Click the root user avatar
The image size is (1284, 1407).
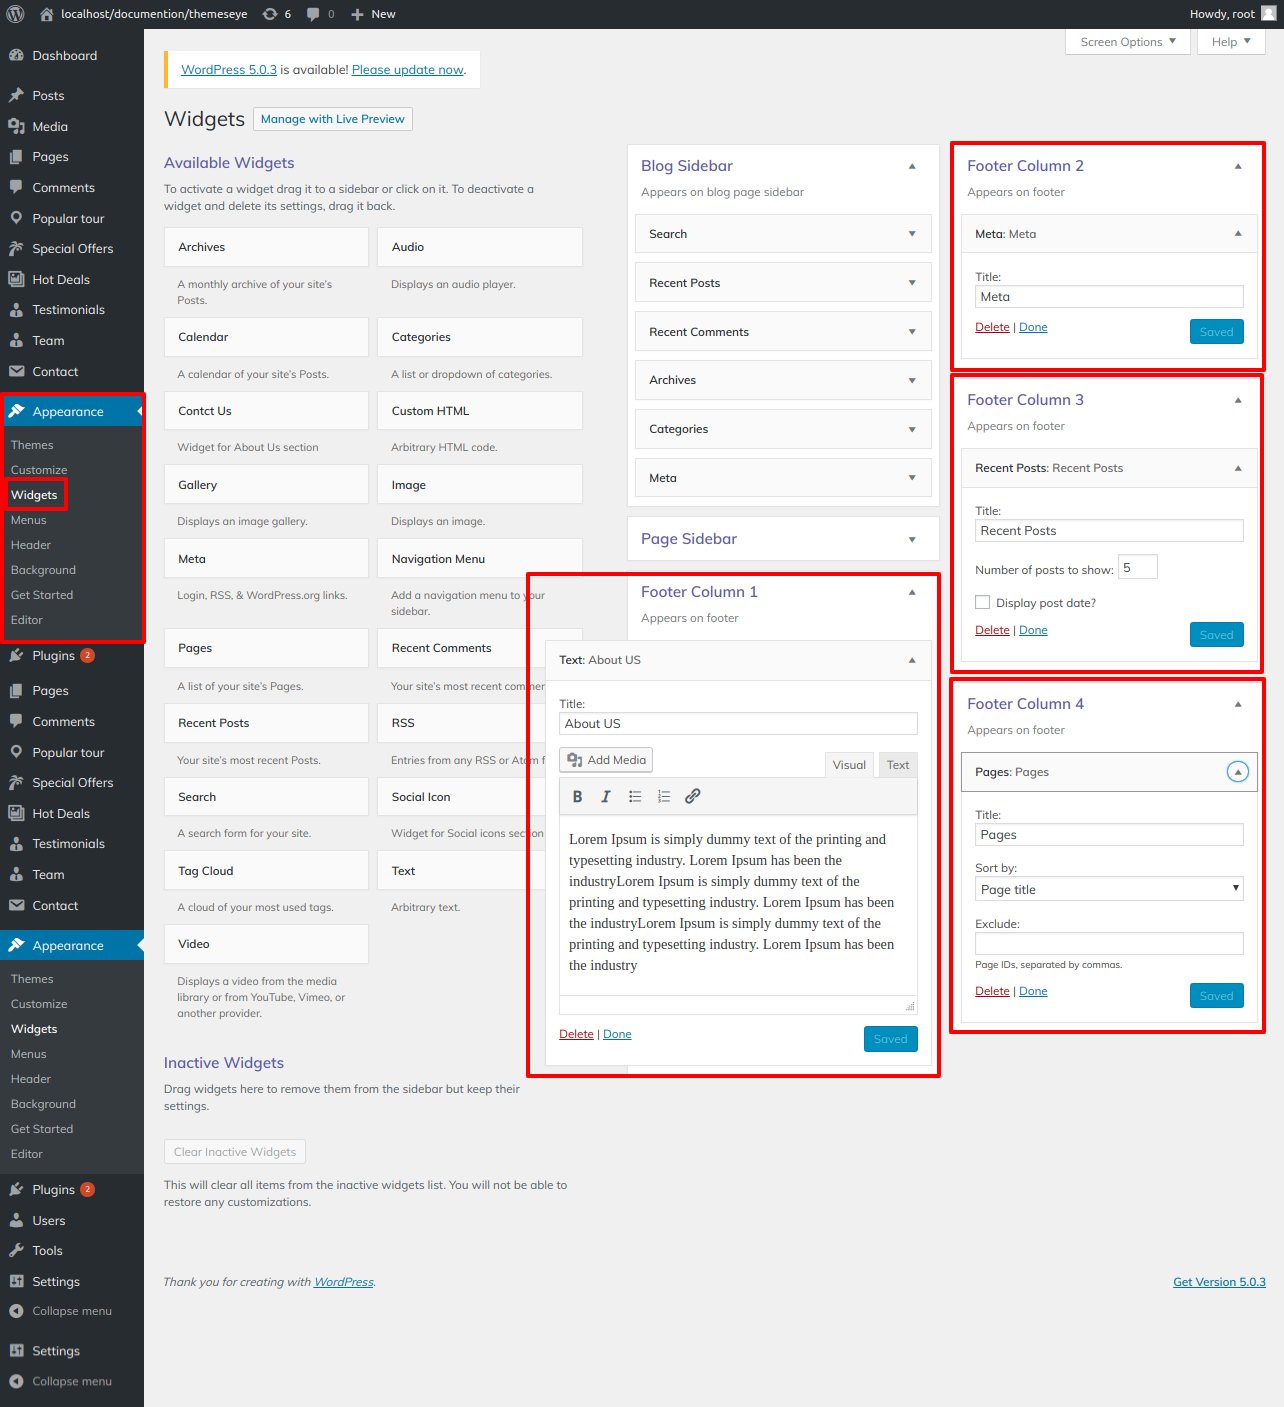1268,14
